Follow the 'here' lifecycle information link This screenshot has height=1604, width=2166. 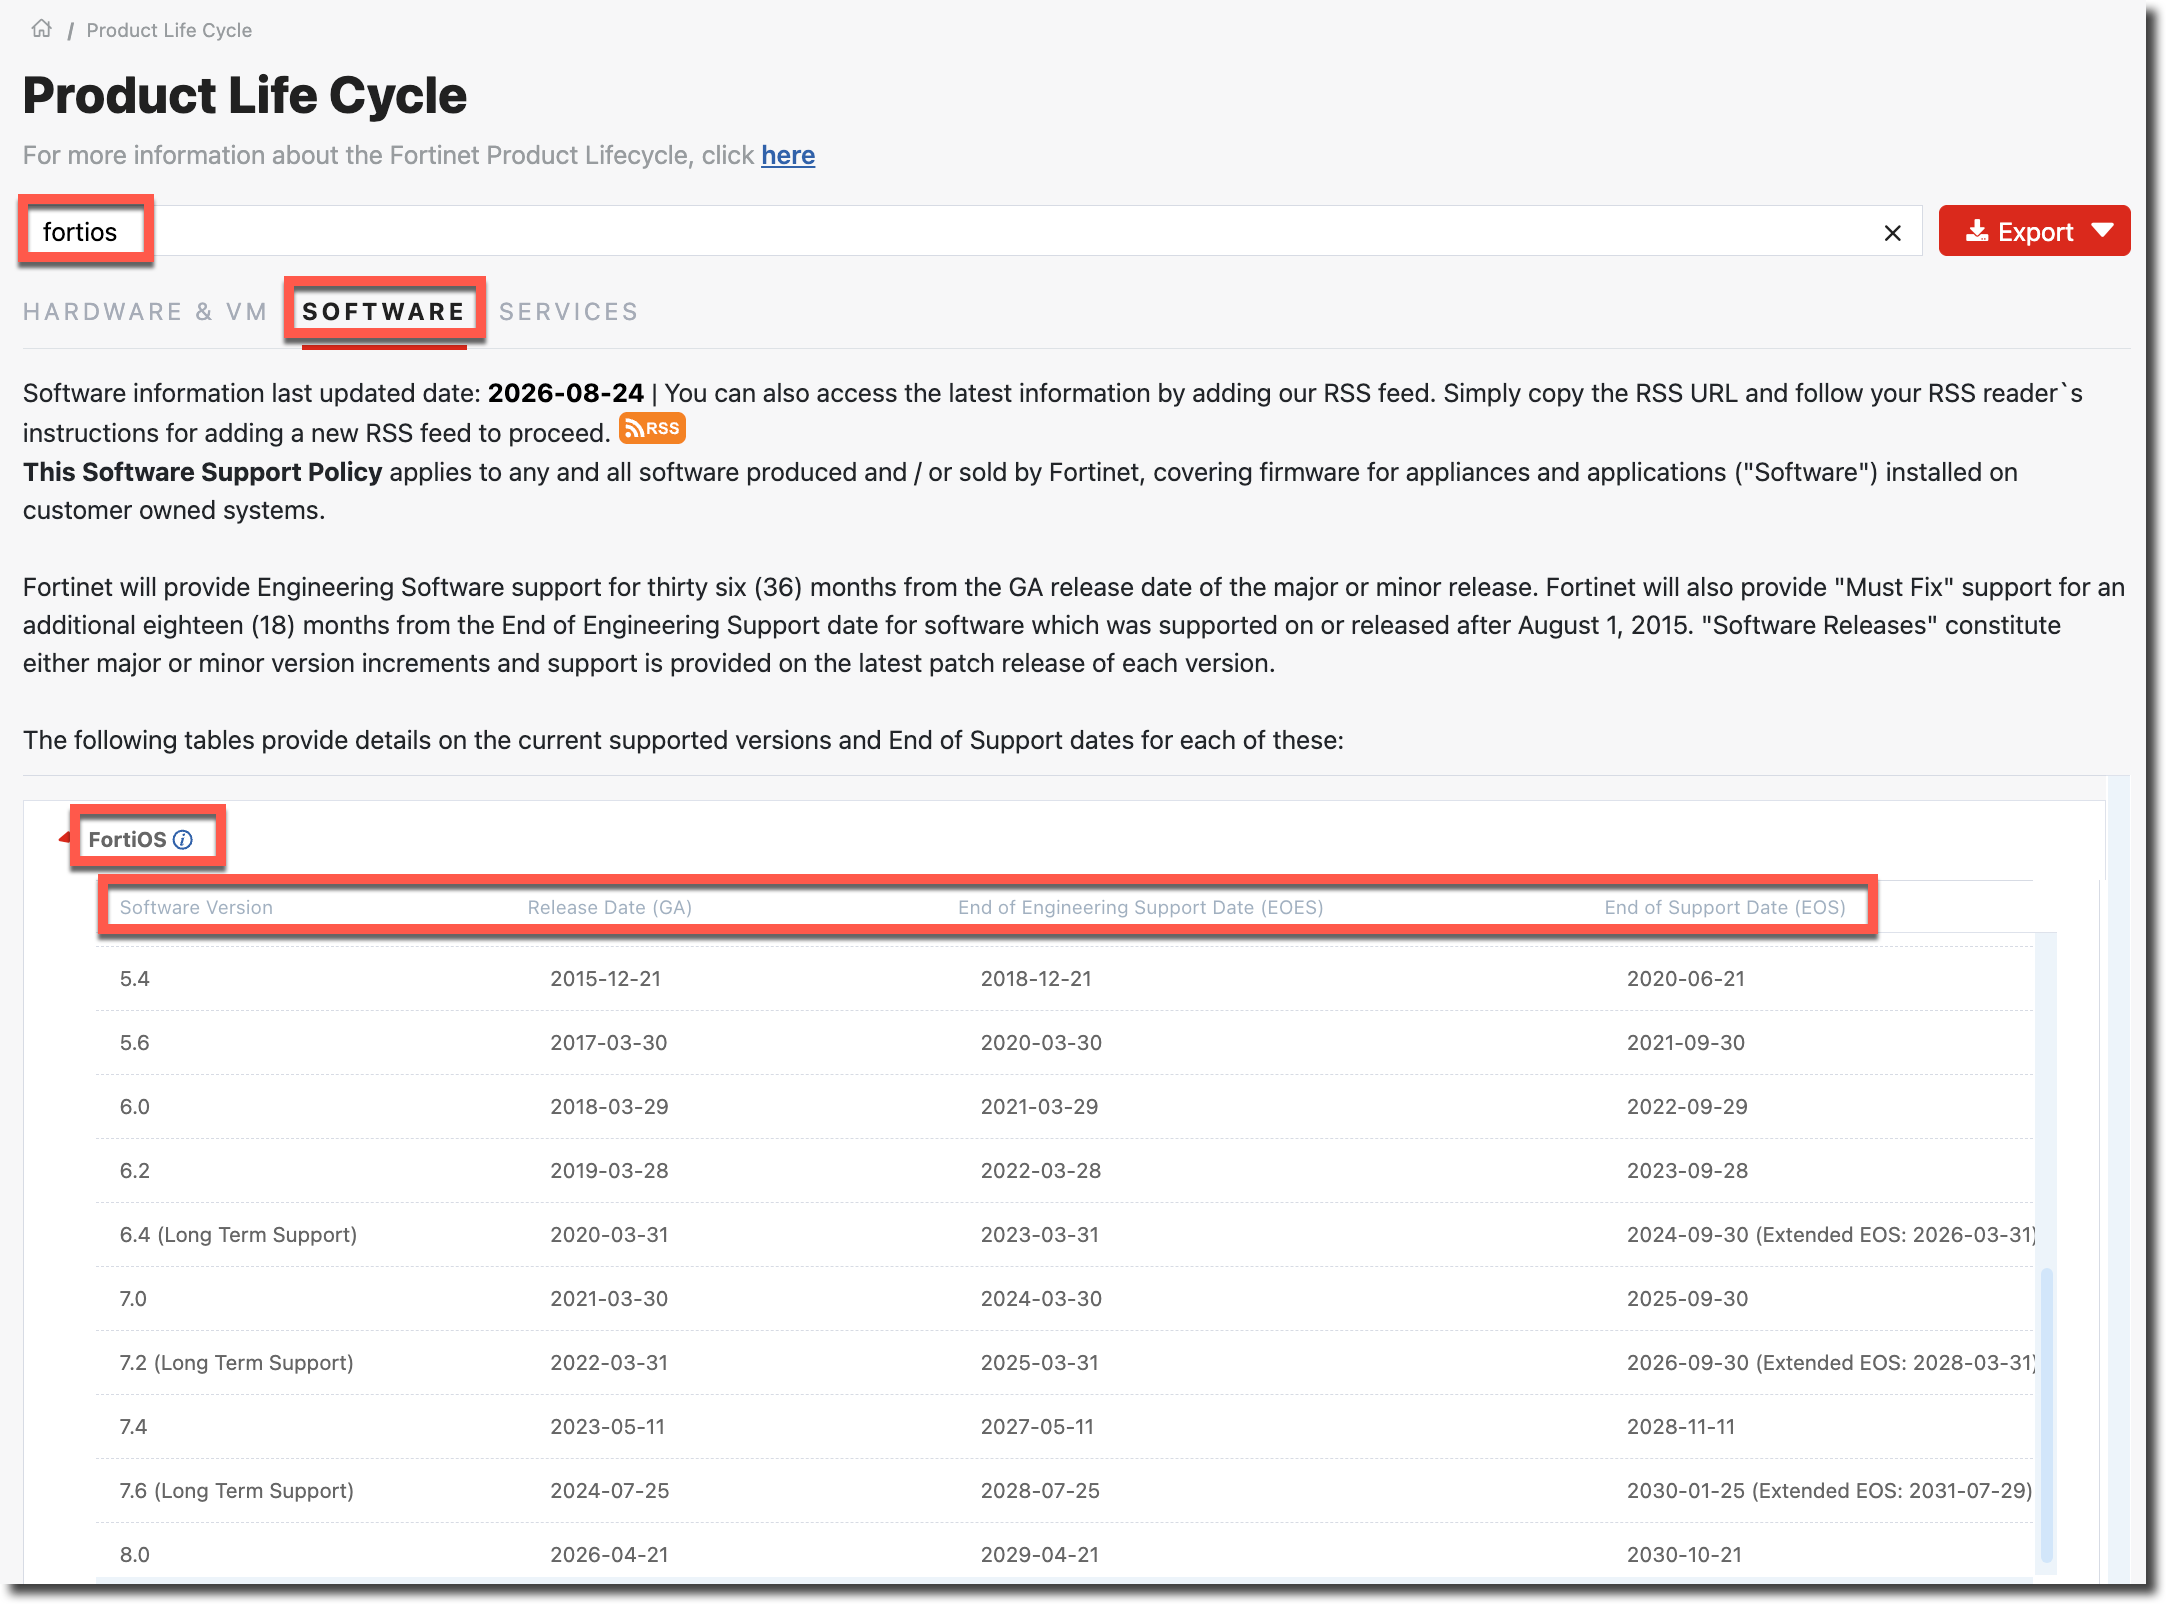tap(788, 155)
